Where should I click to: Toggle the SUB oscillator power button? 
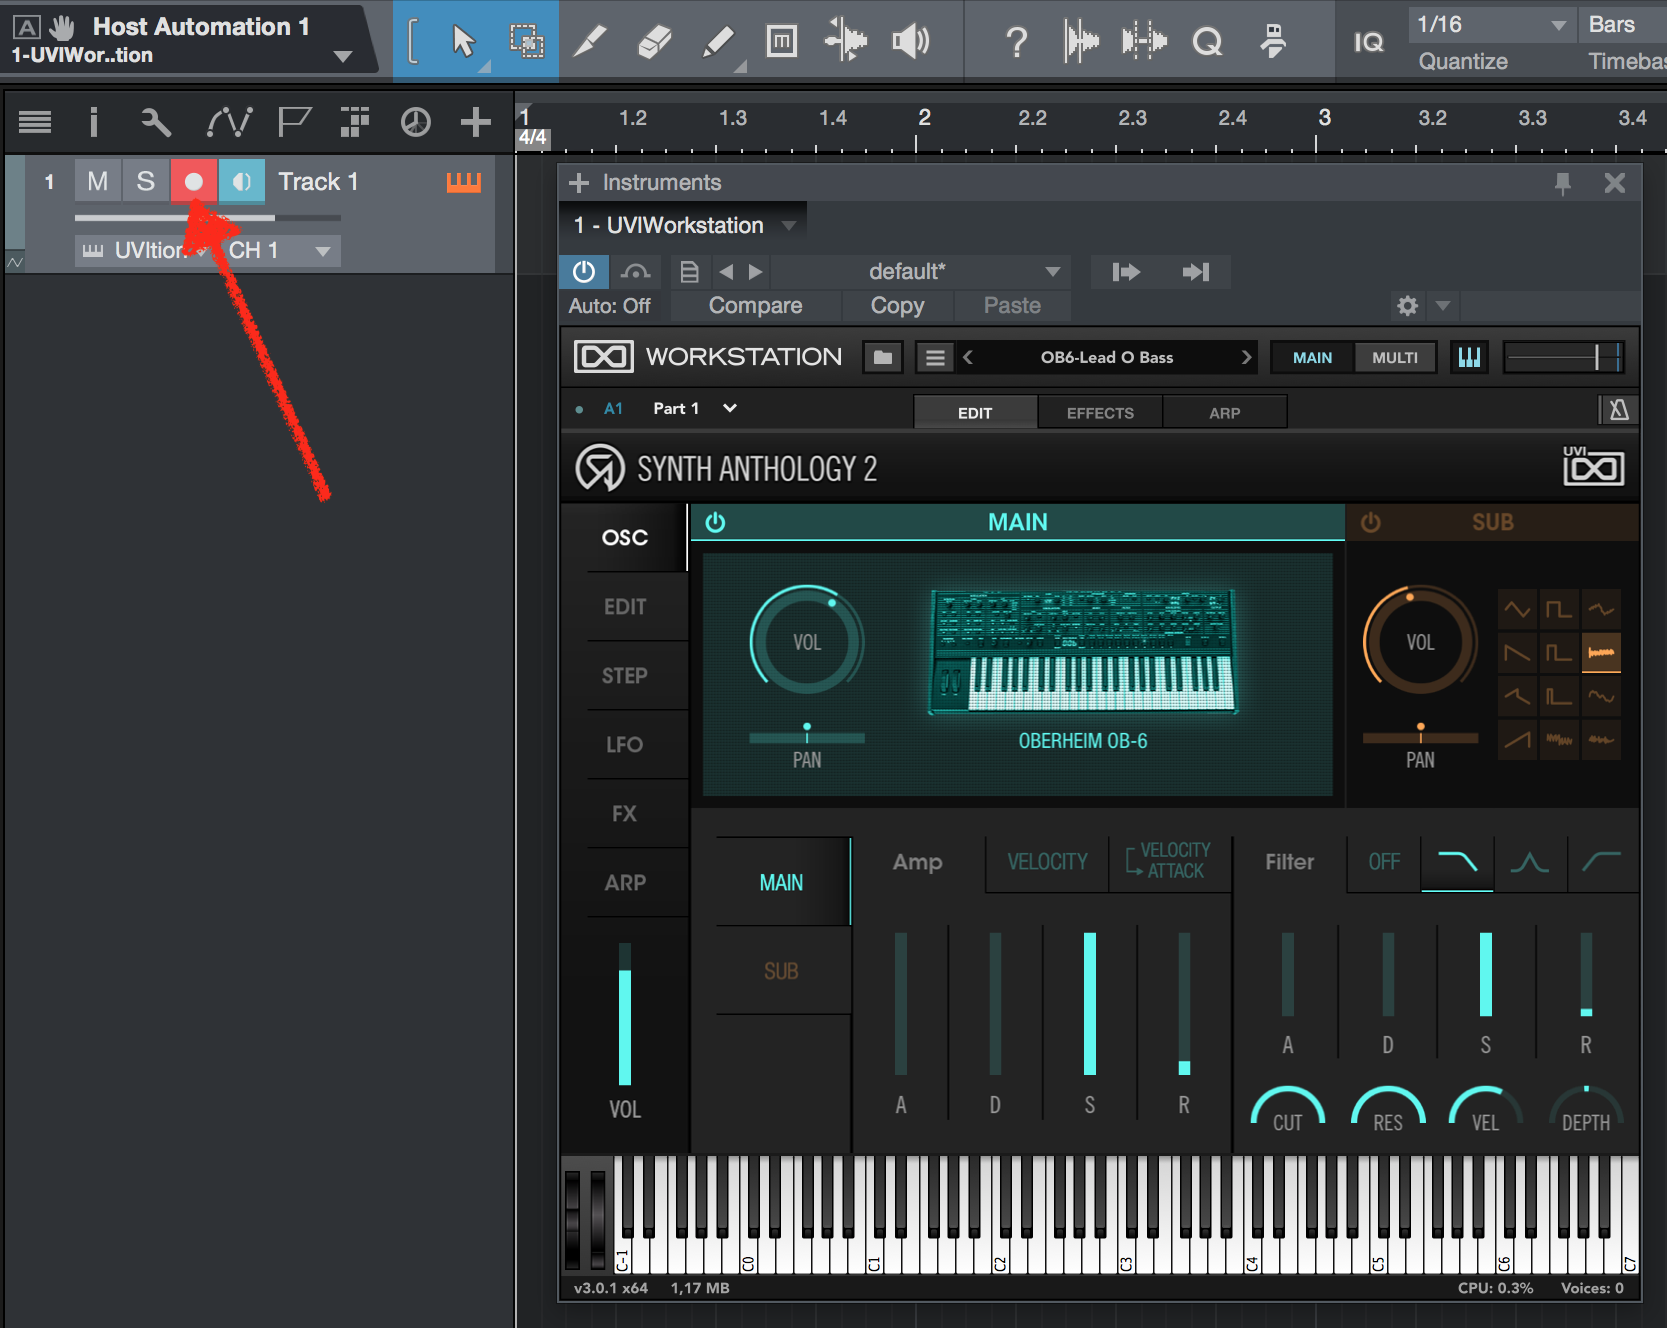tap(1370, 521)
